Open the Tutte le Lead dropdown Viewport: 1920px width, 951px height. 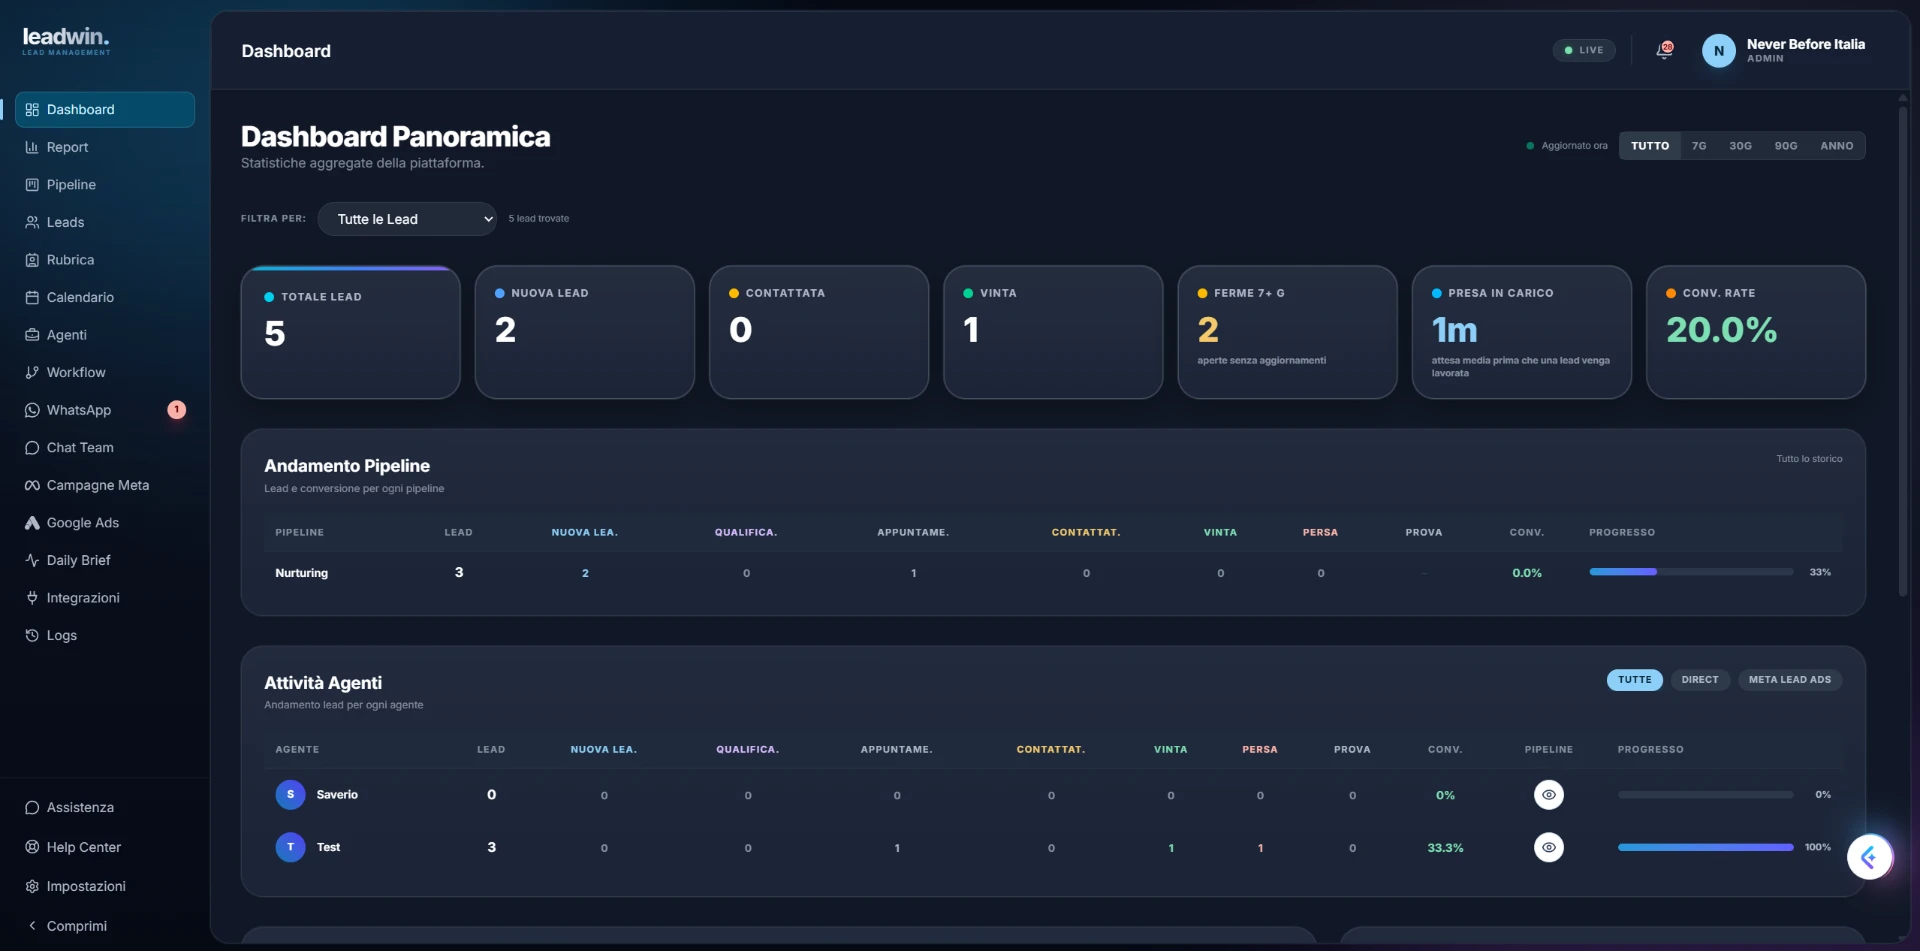point(407,219)
